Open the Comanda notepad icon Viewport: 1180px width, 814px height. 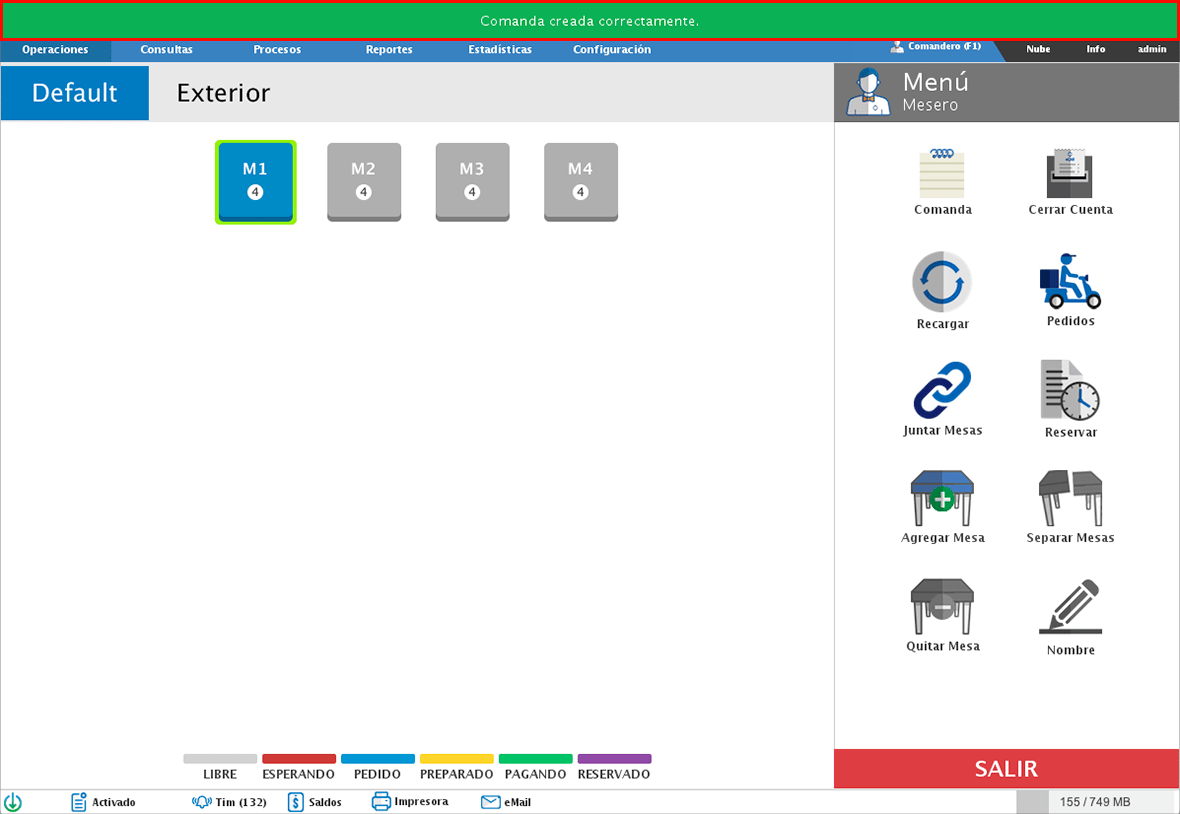tap(942, 174)
